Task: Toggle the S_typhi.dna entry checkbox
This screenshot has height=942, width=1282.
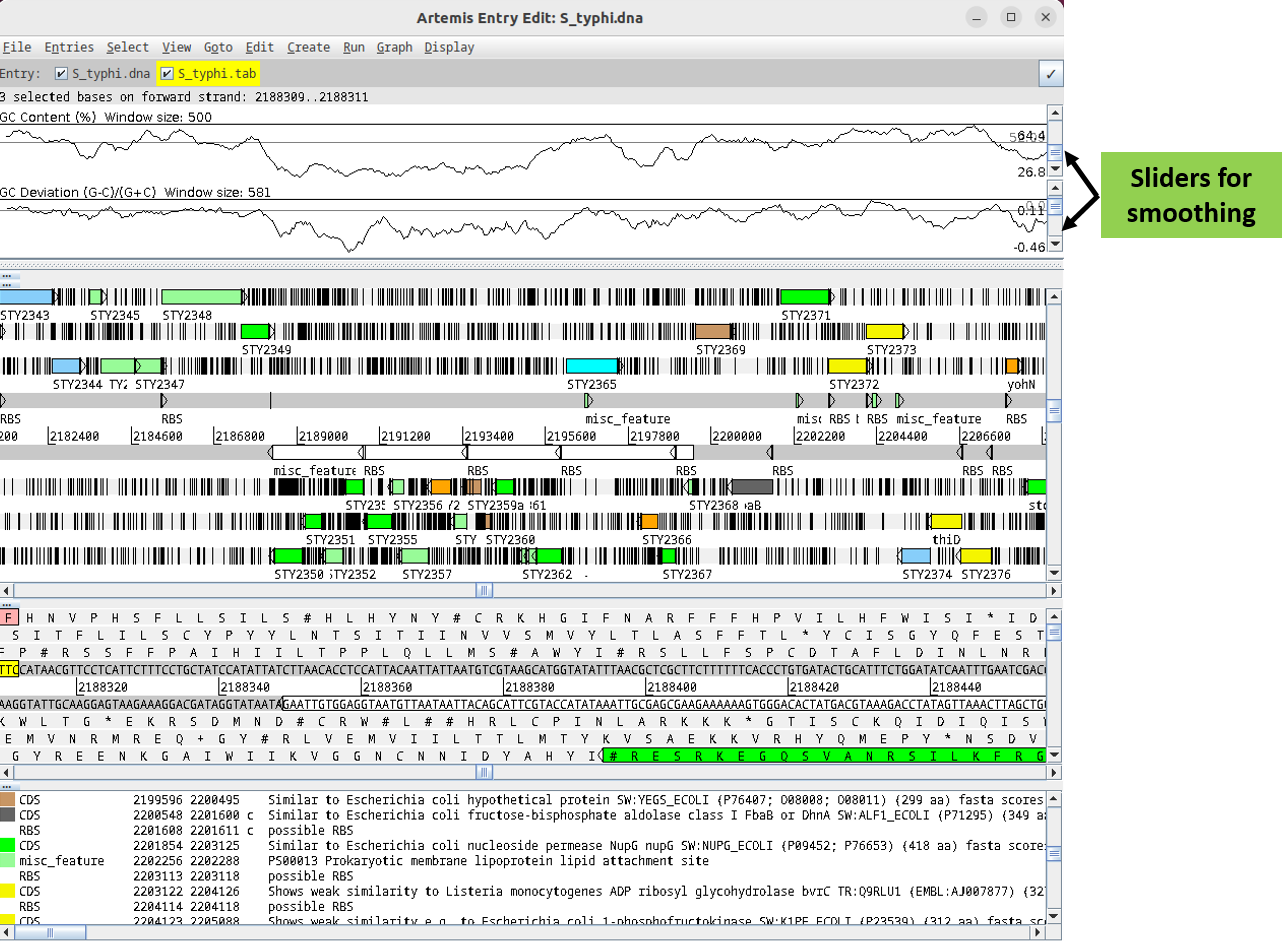Action: pyautogui.click(x=62, y=74)
